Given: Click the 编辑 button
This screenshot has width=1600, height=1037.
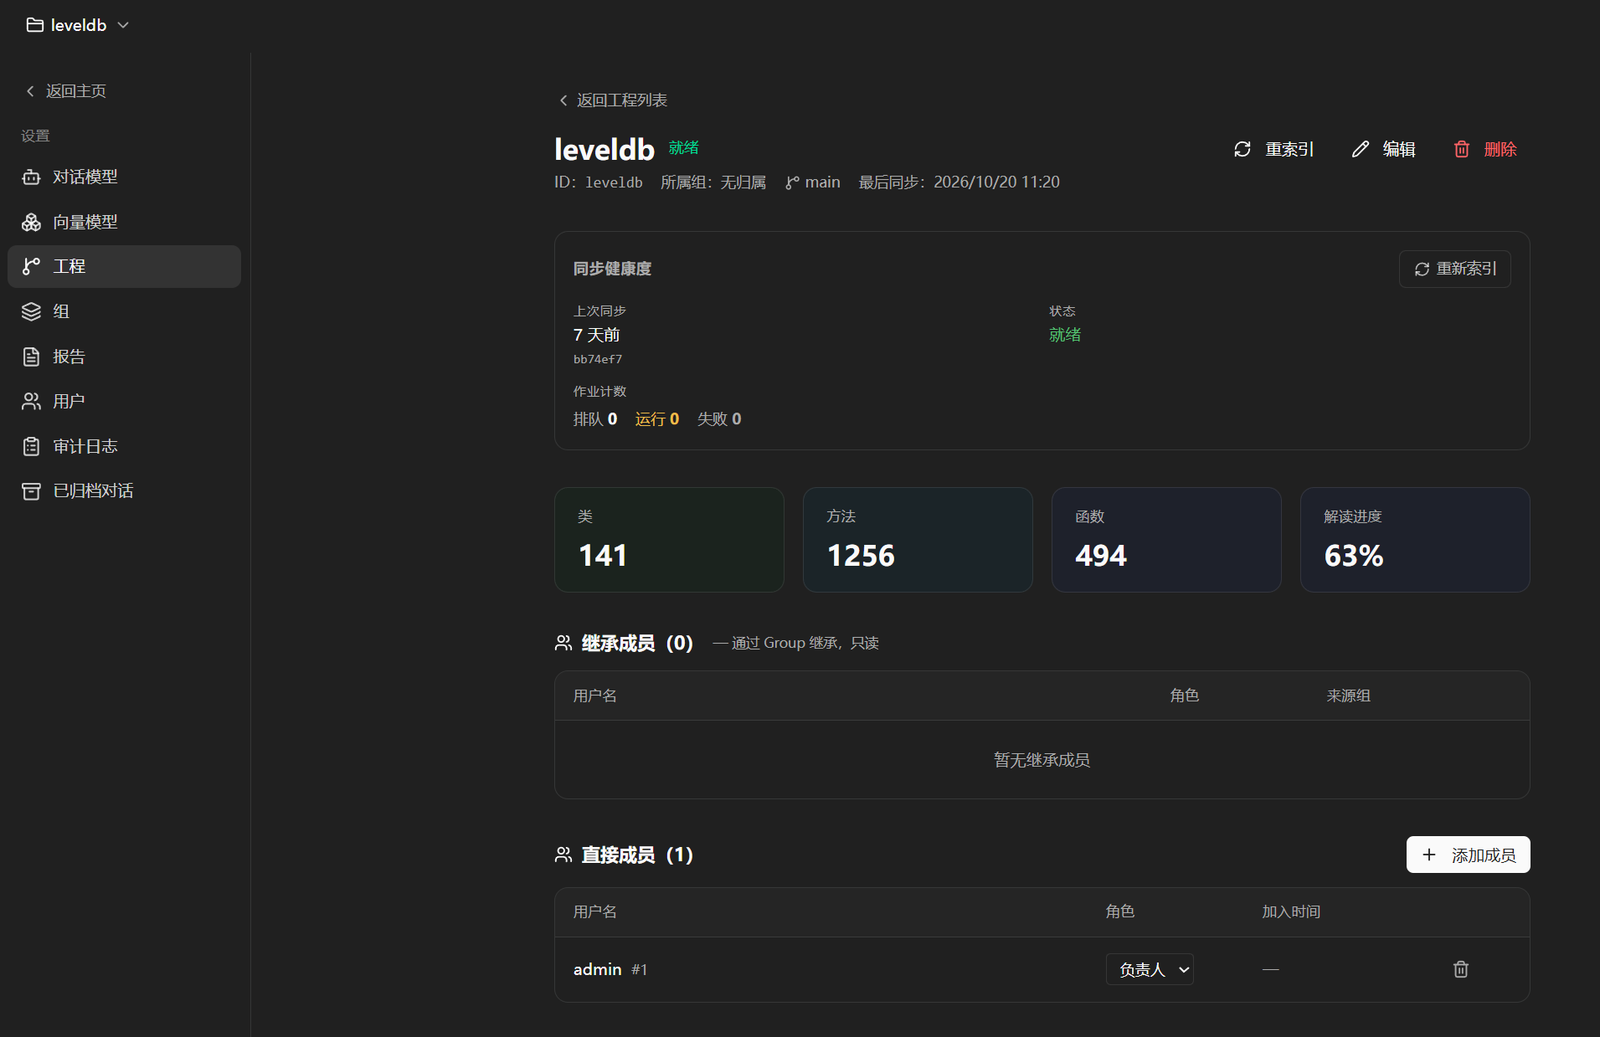Looking at the screenshot, I should pyautogui.click(x=1383, y=149).
